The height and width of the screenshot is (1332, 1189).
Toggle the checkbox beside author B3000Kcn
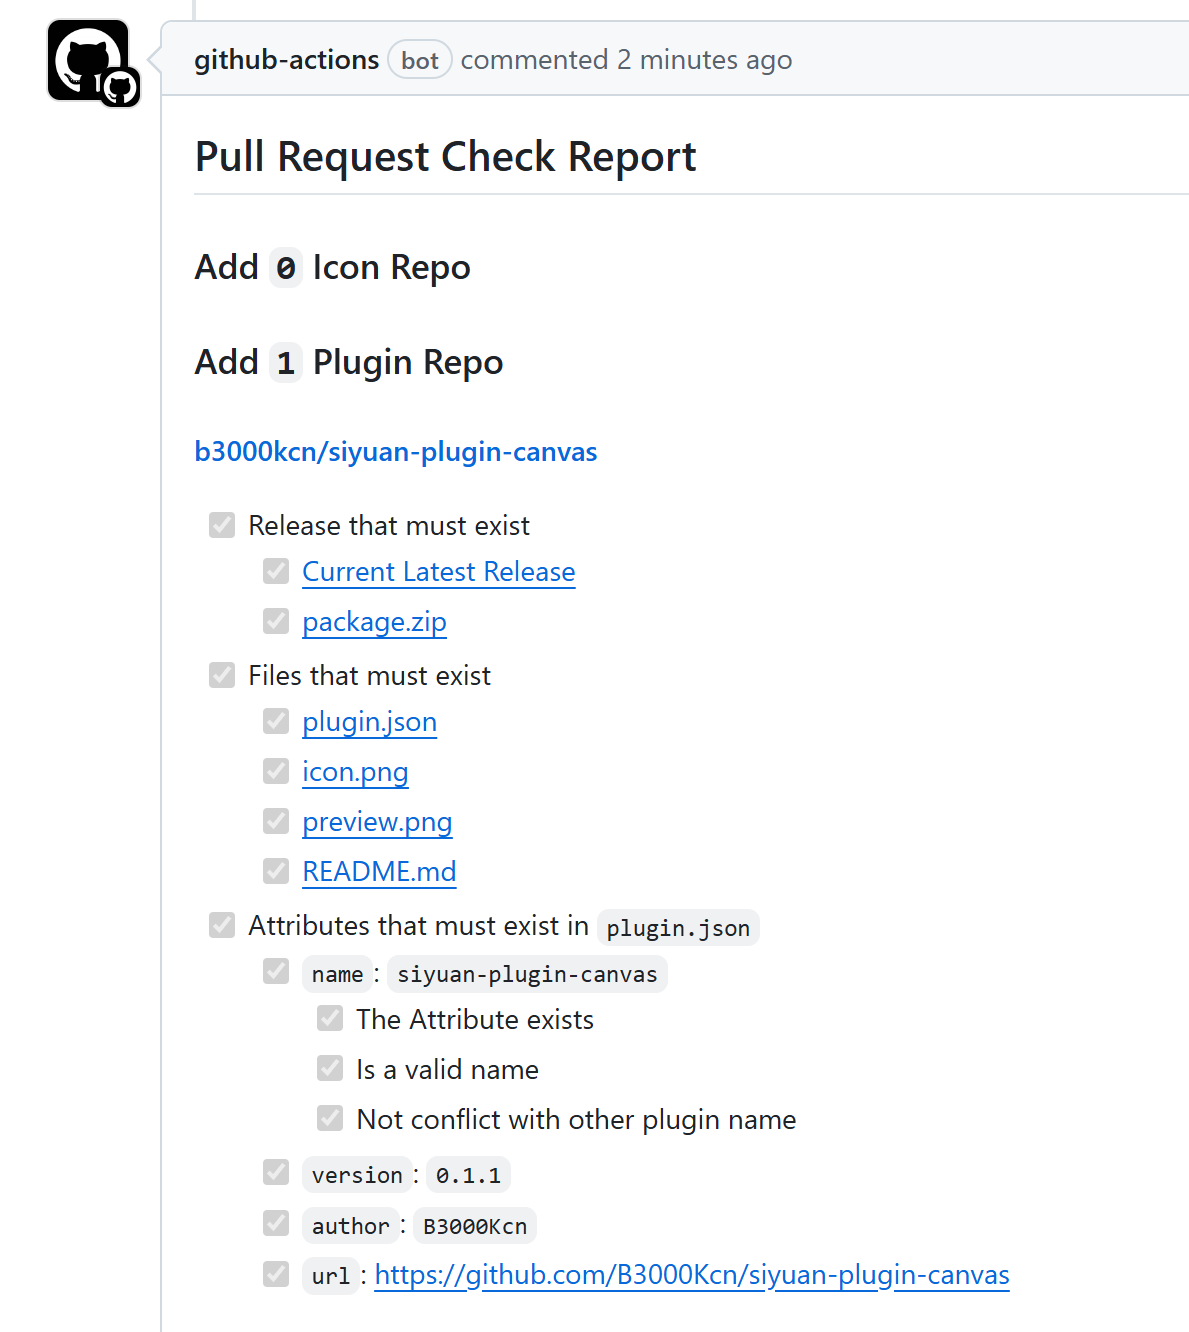(276, 1223)
